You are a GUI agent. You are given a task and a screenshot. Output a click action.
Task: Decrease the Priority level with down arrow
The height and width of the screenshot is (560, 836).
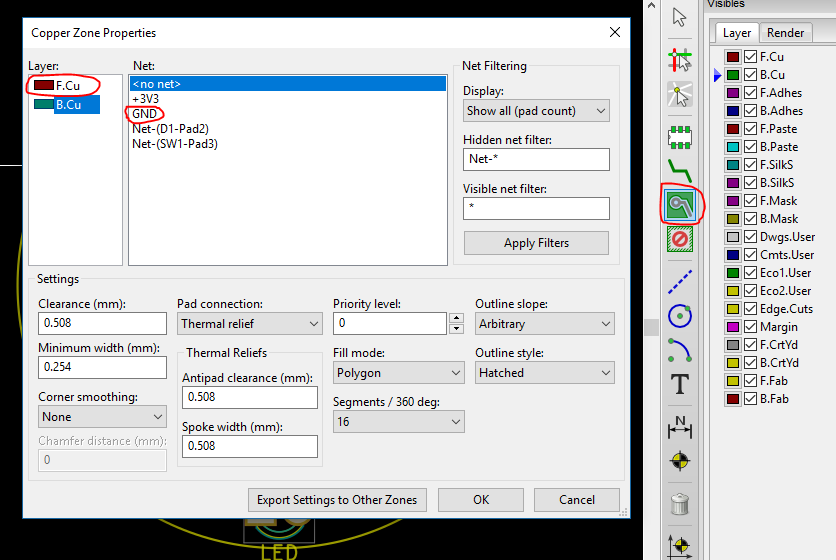[456, 329]
